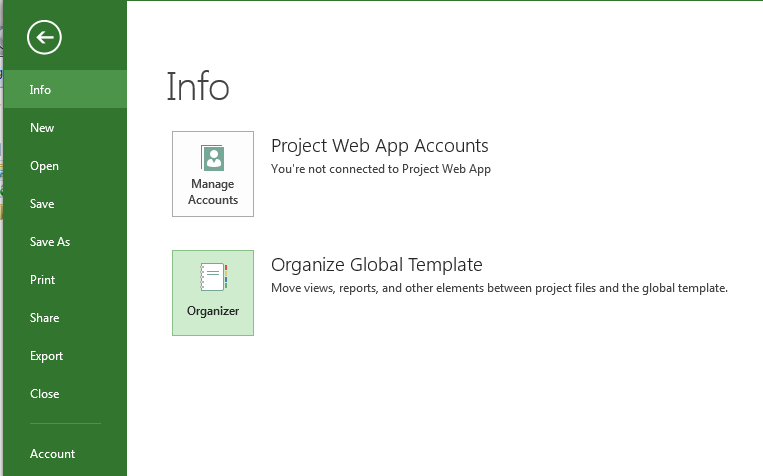The height and width of the screenshot is (476, 763).
Task: Go to the Print page
Action: (42, 280)
